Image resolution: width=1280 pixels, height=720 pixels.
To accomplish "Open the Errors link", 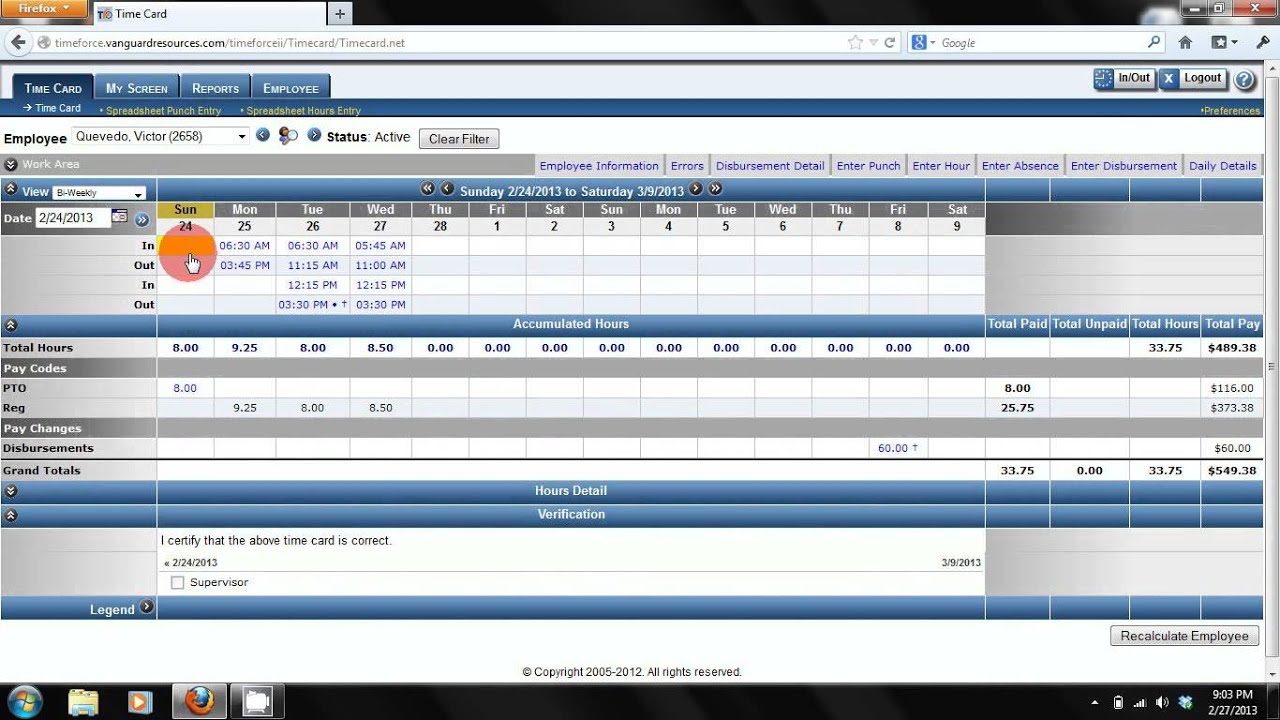I will click(687, 166).
